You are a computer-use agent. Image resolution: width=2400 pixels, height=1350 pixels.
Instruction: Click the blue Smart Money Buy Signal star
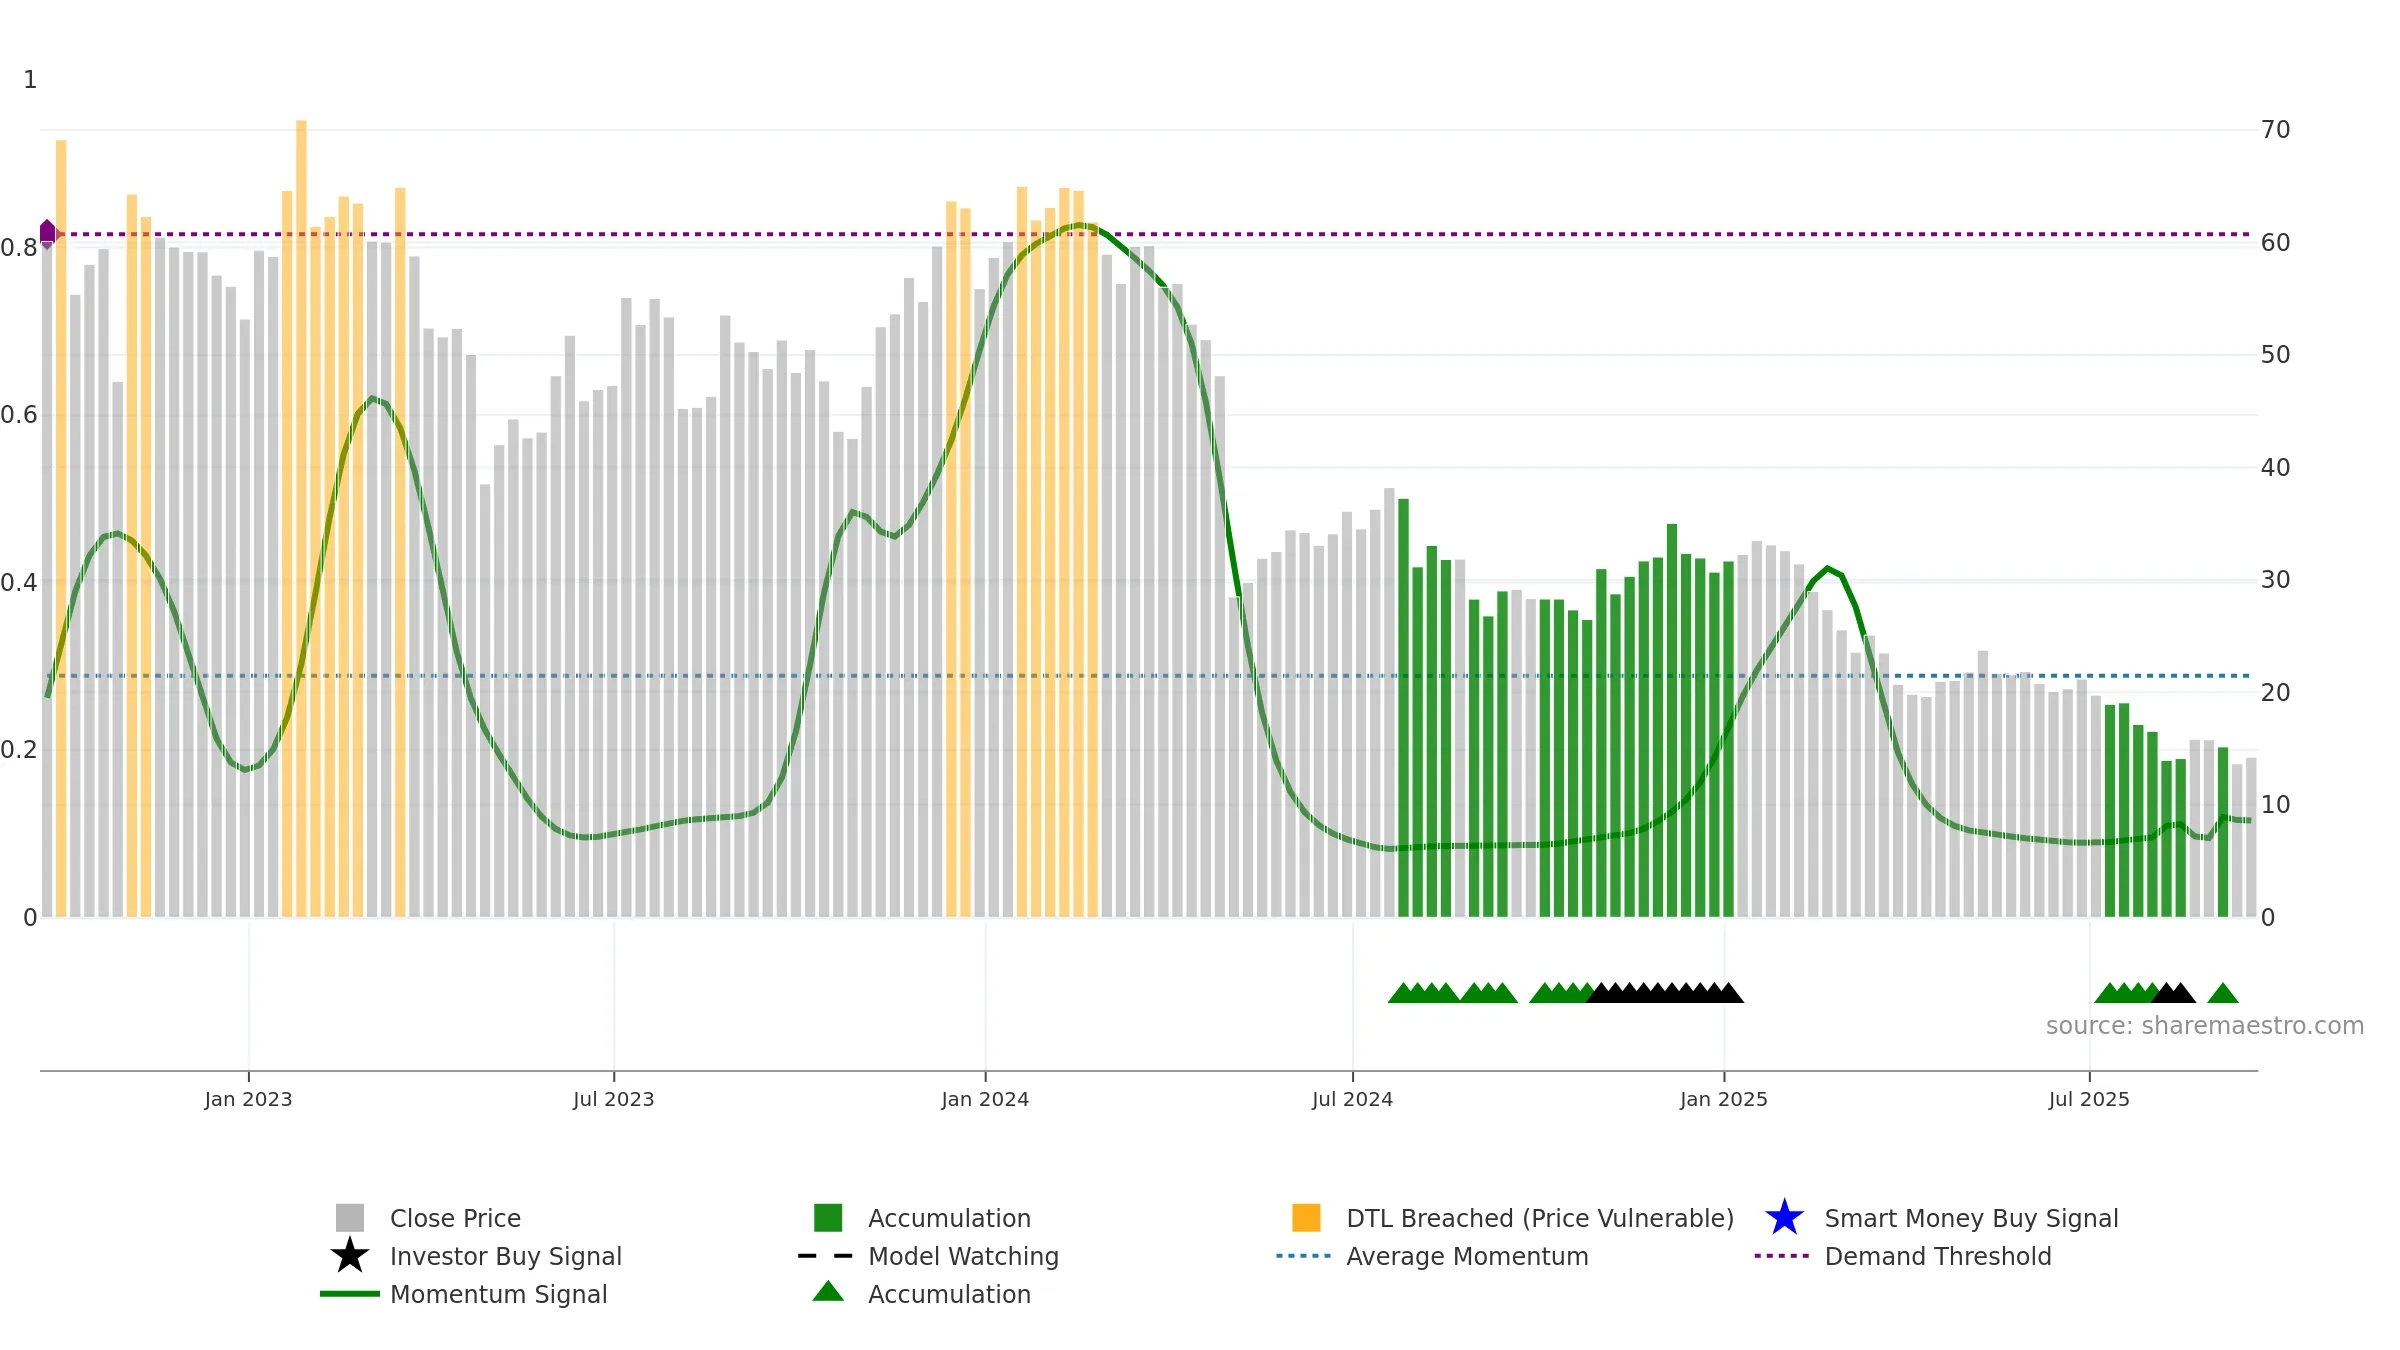[x=1785, y=1218]
